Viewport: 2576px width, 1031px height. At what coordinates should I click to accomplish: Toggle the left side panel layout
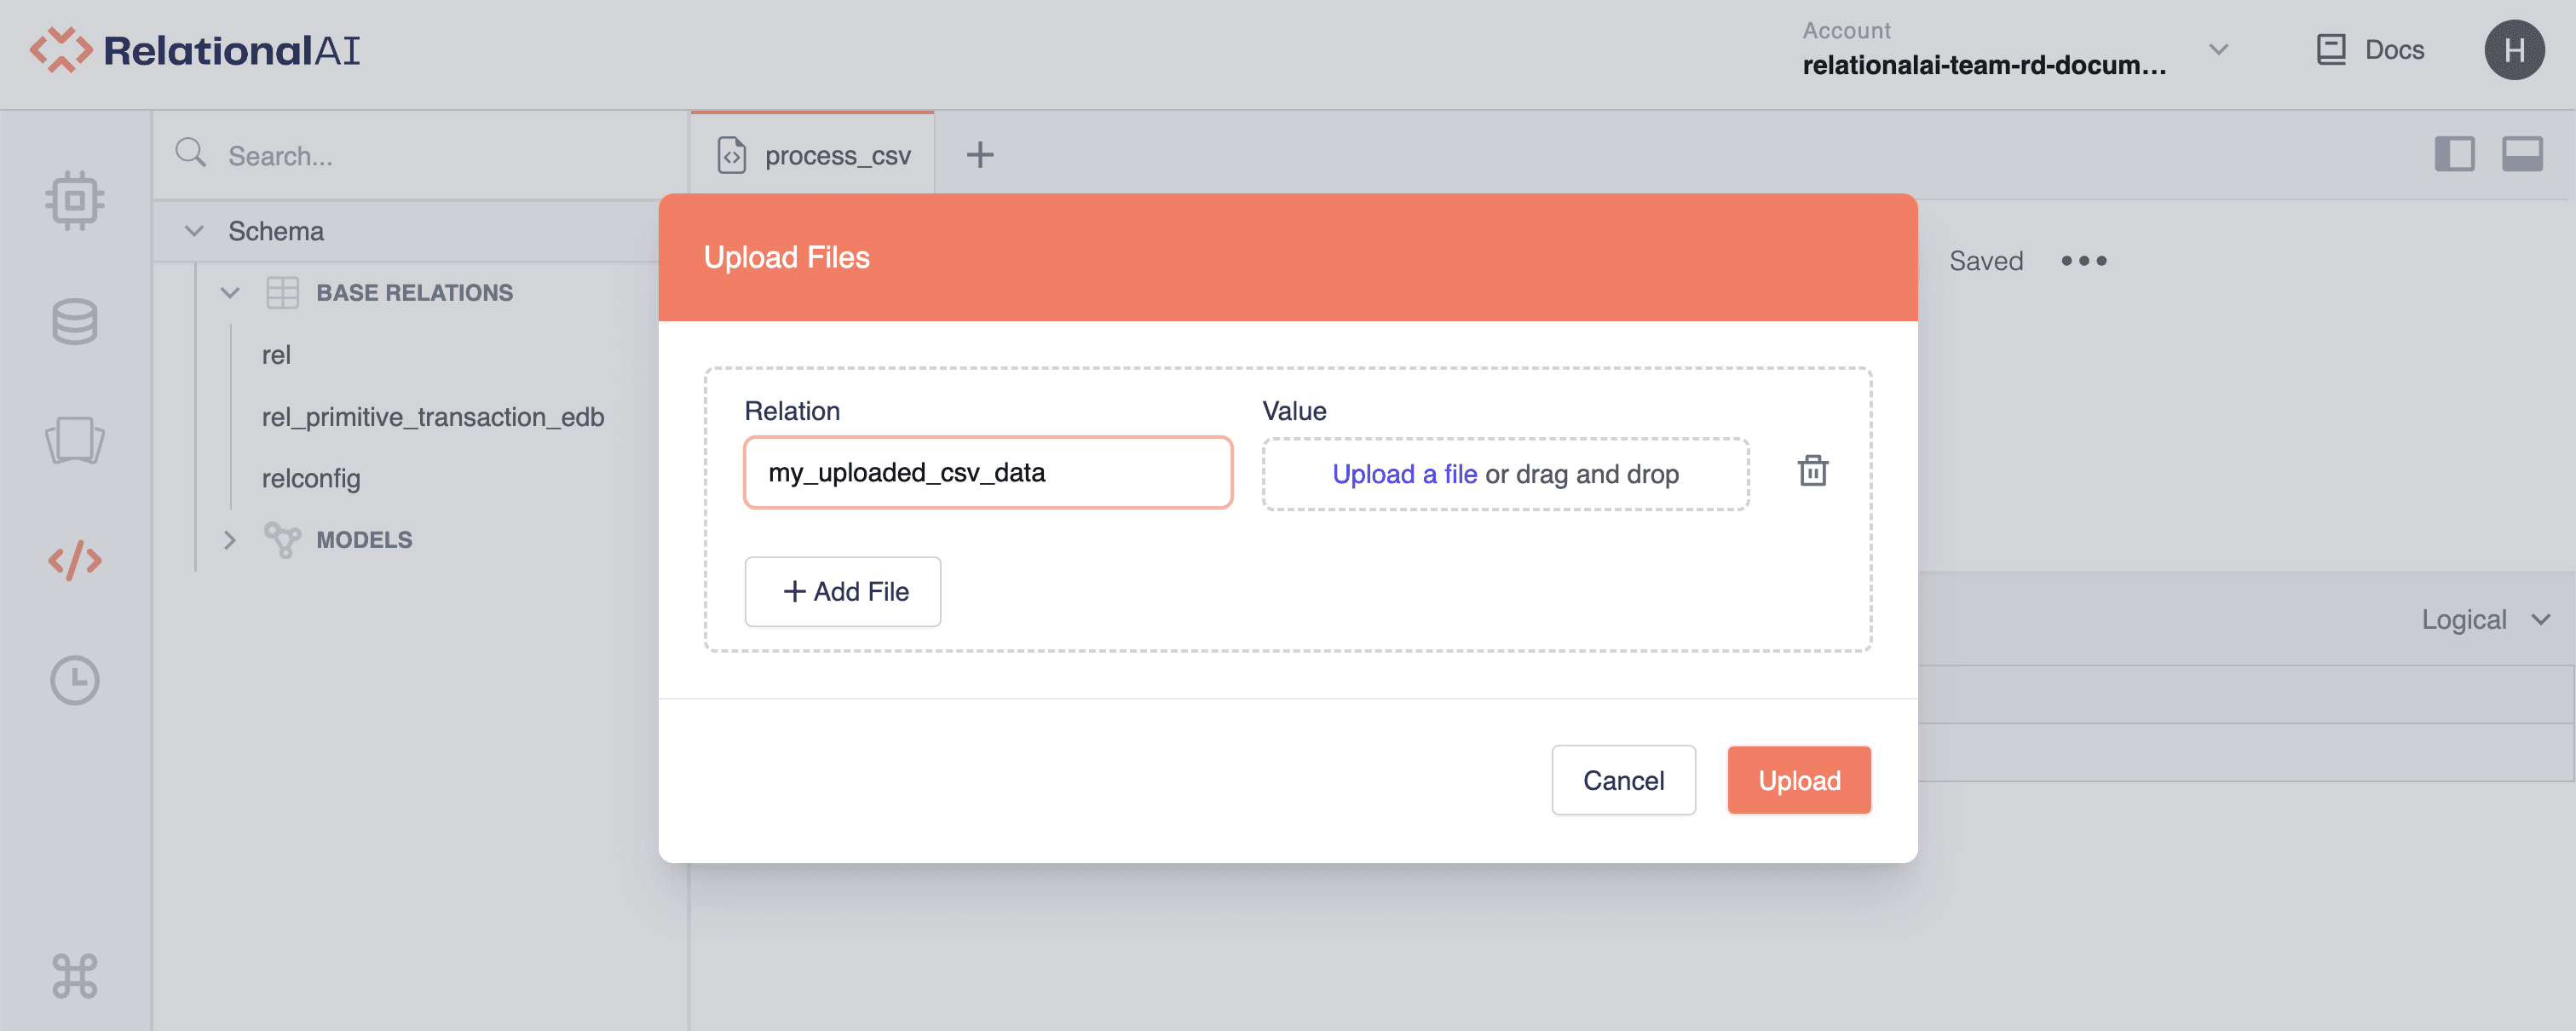(x=2454, y=155)
